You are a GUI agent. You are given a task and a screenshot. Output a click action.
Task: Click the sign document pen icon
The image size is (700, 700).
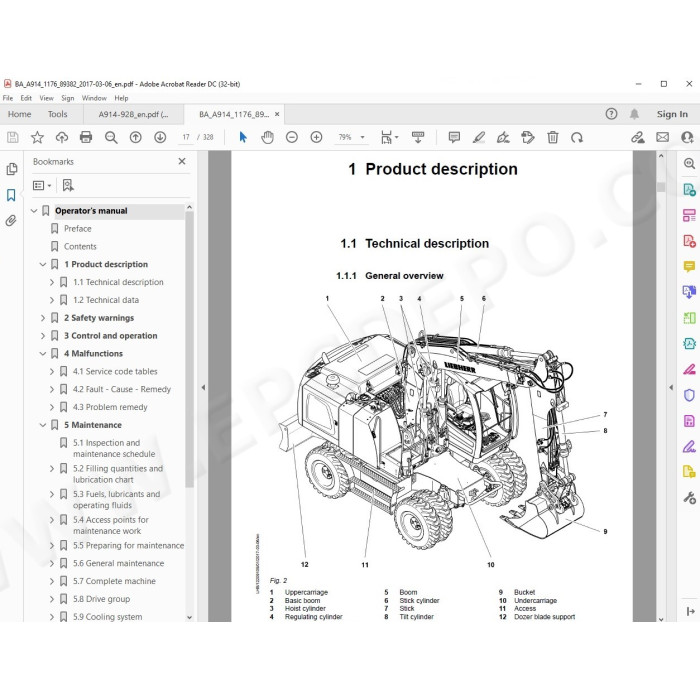point(503,137)
